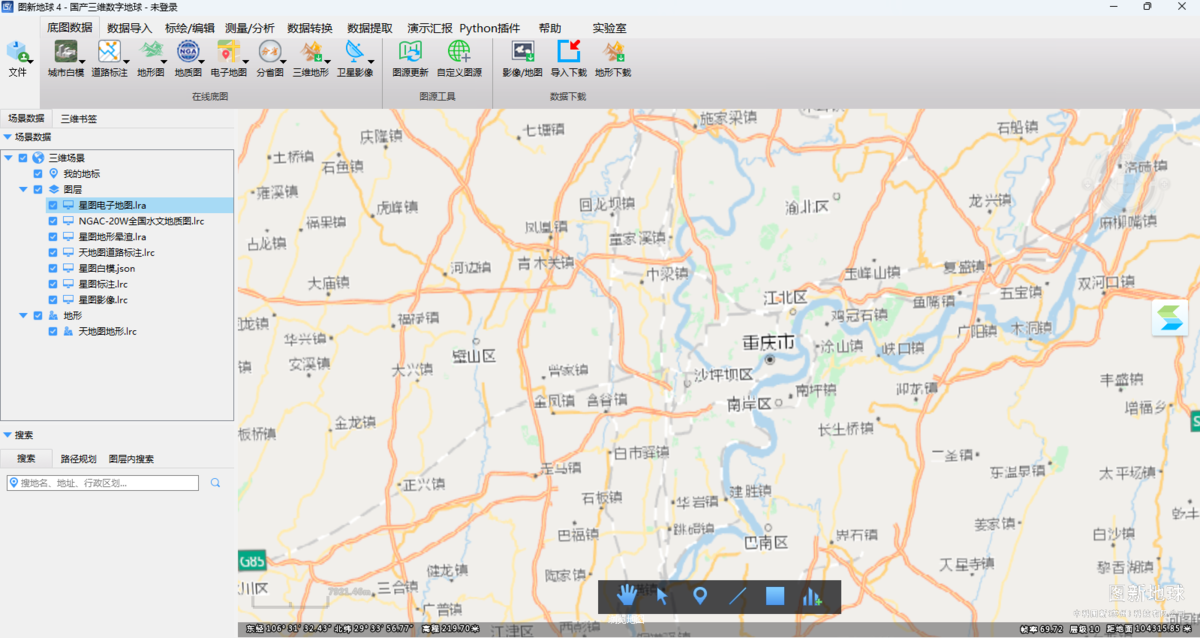Disable the 我的地标 checkbox
1200x638 pixels.
pyautogui.click(x=38, y=173)
